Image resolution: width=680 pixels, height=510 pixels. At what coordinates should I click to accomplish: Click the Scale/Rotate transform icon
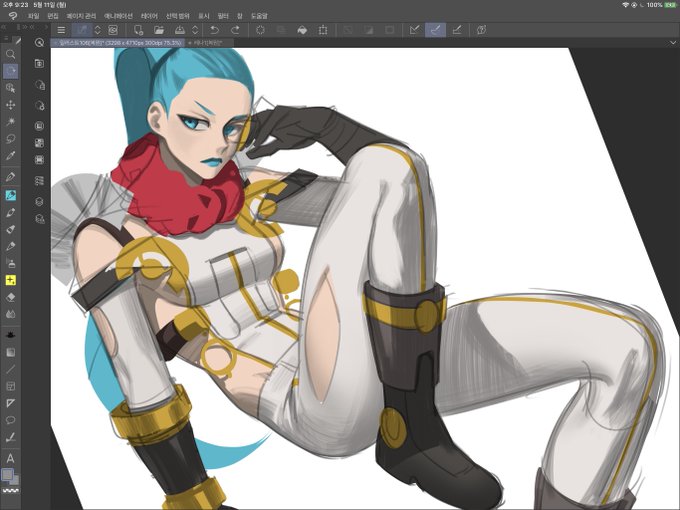(323, 30)
